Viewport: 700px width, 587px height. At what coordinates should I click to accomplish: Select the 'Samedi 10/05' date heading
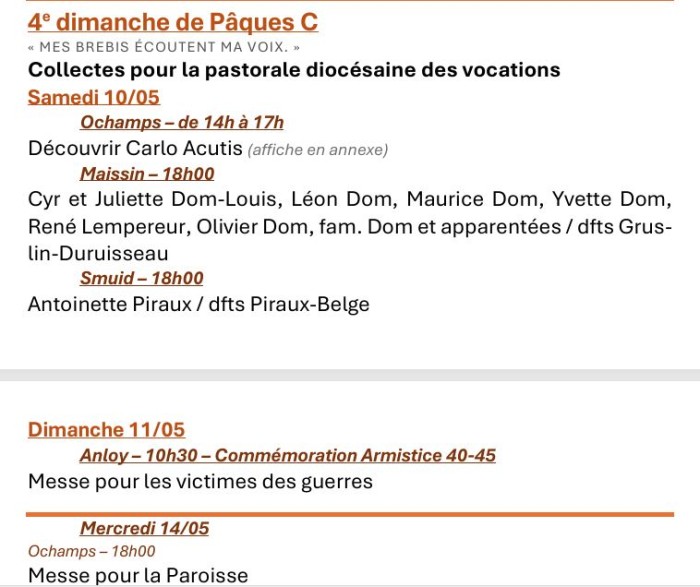pyautogui.click(x=94, y=97)
